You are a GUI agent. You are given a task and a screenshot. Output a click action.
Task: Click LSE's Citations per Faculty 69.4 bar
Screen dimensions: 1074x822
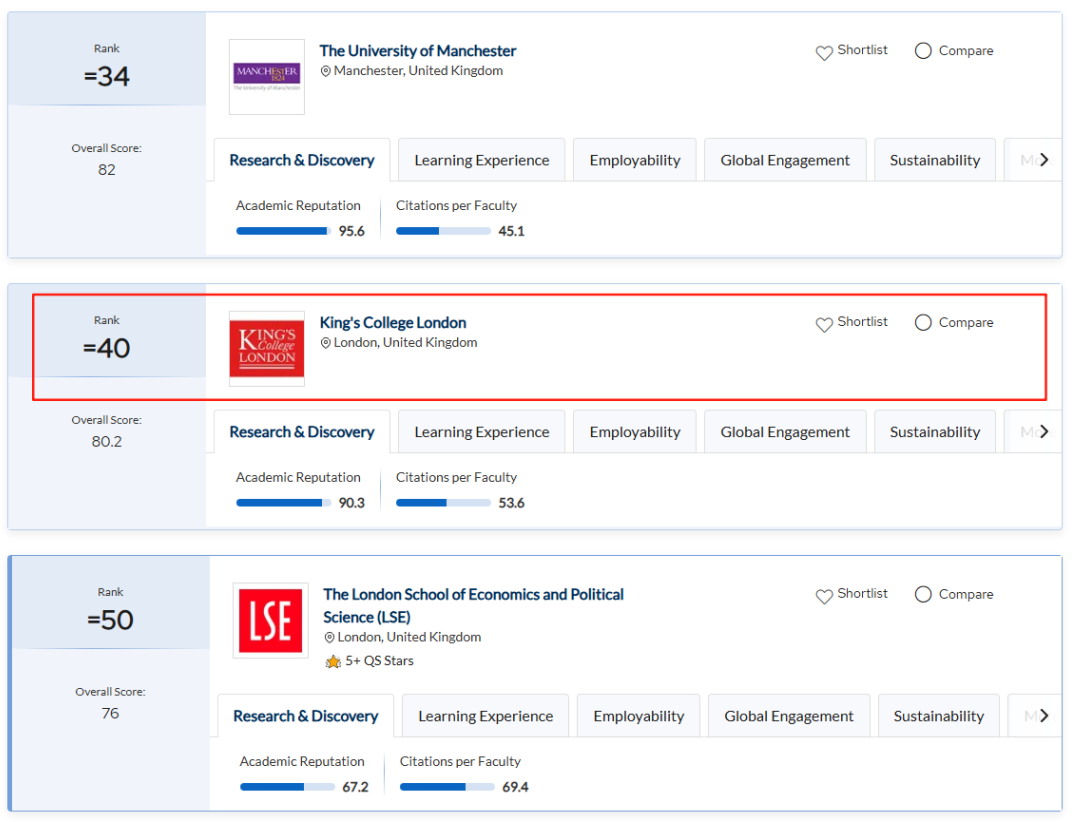pyautogui.click(x=447, y=788)
